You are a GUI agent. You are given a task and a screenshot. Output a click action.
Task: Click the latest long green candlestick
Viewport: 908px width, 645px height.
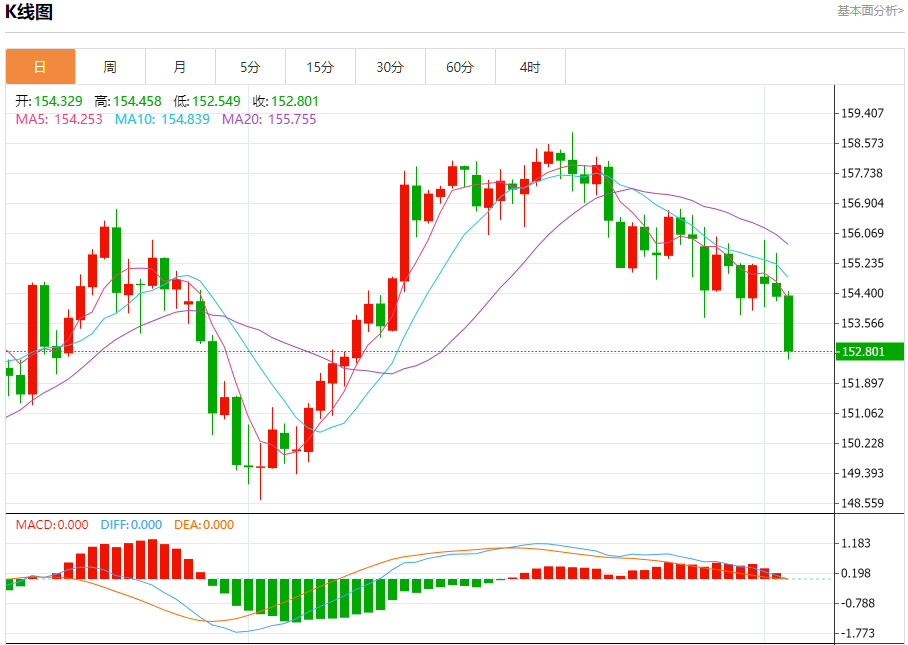pos(788,324)
